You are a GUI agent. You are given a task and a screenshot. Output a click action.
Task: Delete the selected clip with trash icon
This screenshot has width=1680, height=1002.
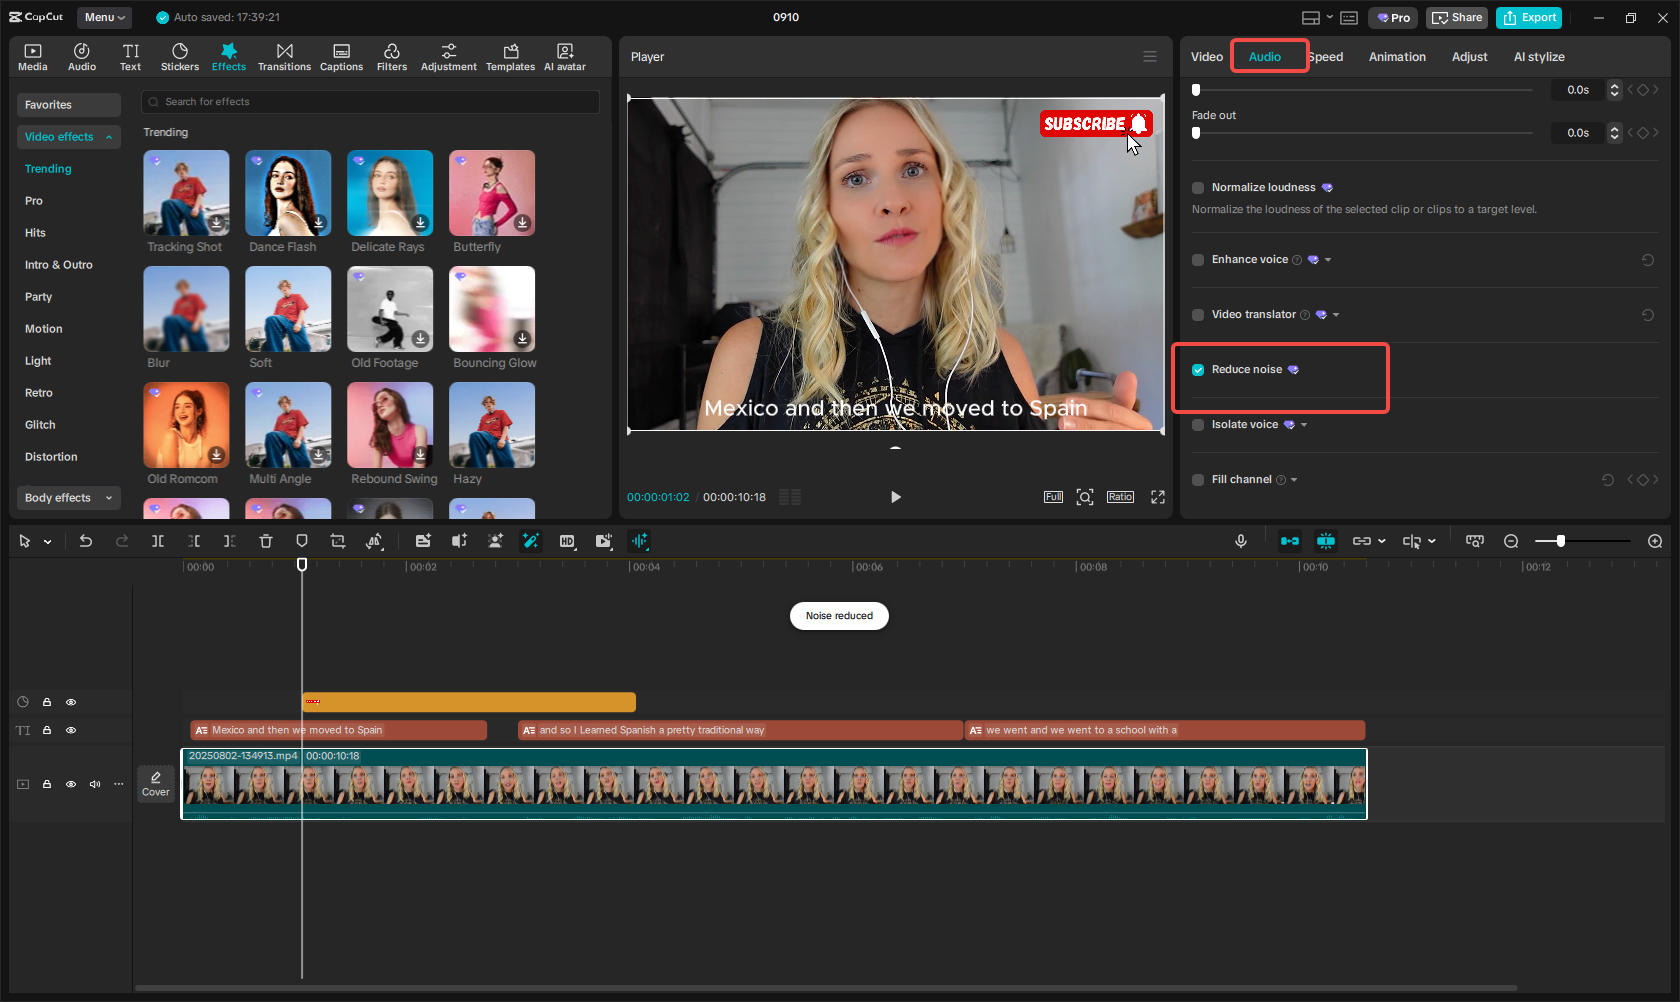266,541
